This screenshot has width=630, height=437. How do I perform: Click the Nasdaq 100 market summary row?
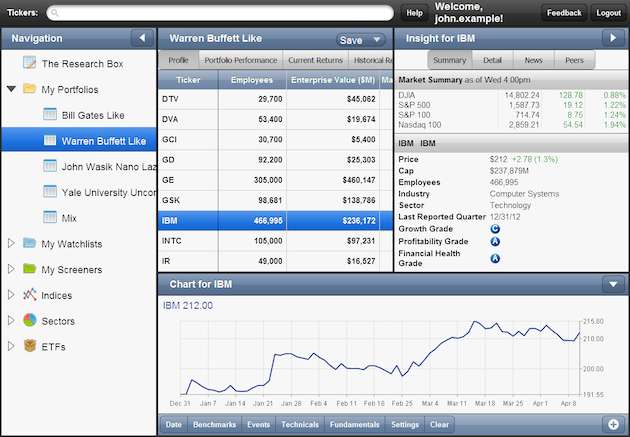[512, 125]
